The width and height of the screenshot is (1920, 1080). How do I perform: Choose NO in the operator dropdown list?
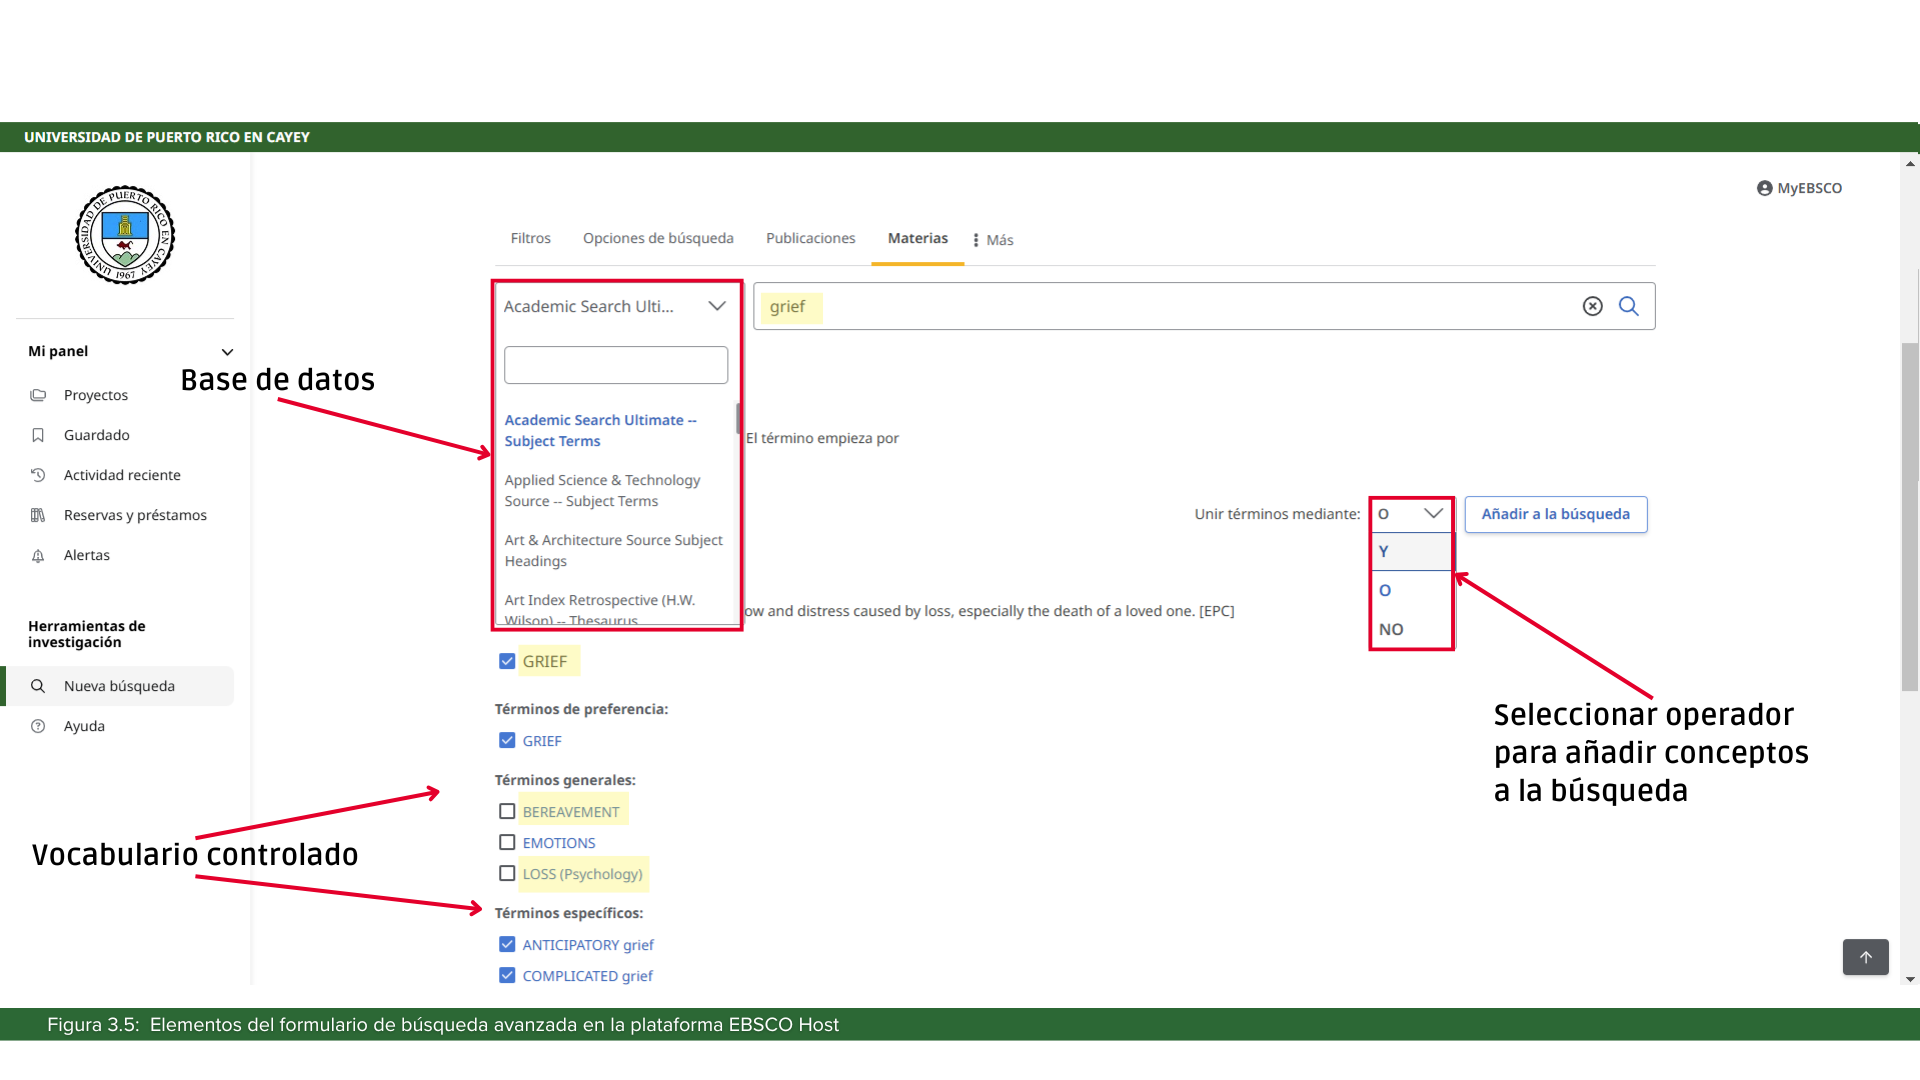pos(1391,629)
